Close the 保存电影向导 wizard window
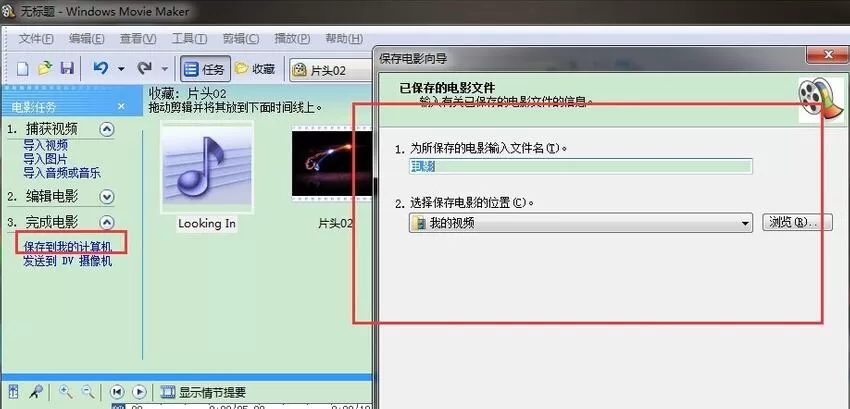Image resolution: width=850 pixels, height=409 pixels. pos(826,54)
